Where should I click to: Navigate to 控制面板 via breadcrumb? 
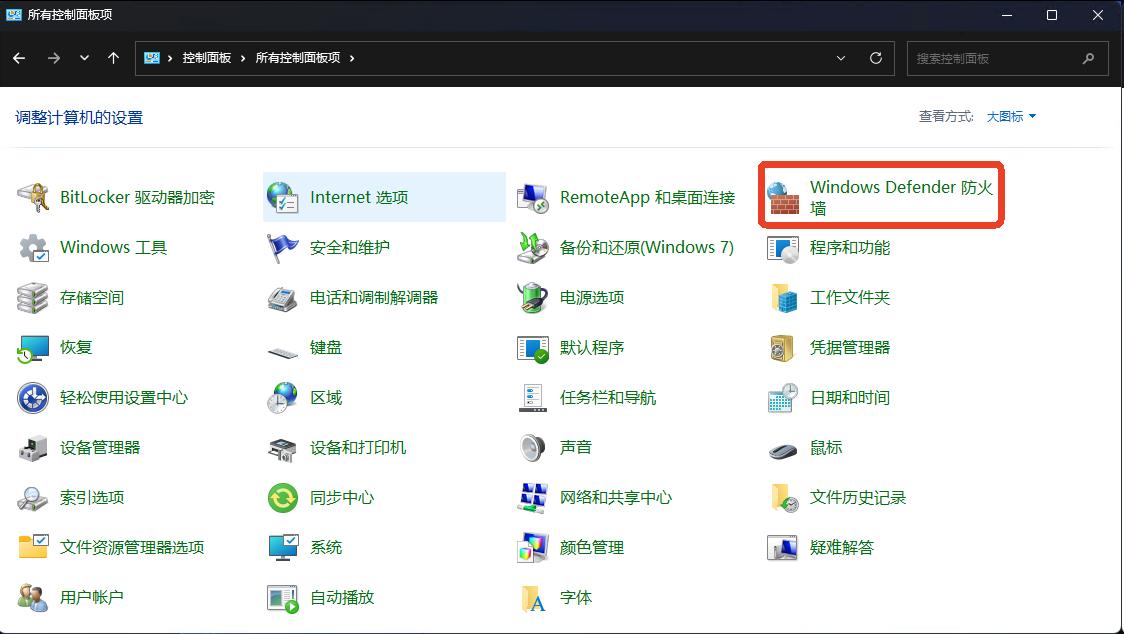207,58
